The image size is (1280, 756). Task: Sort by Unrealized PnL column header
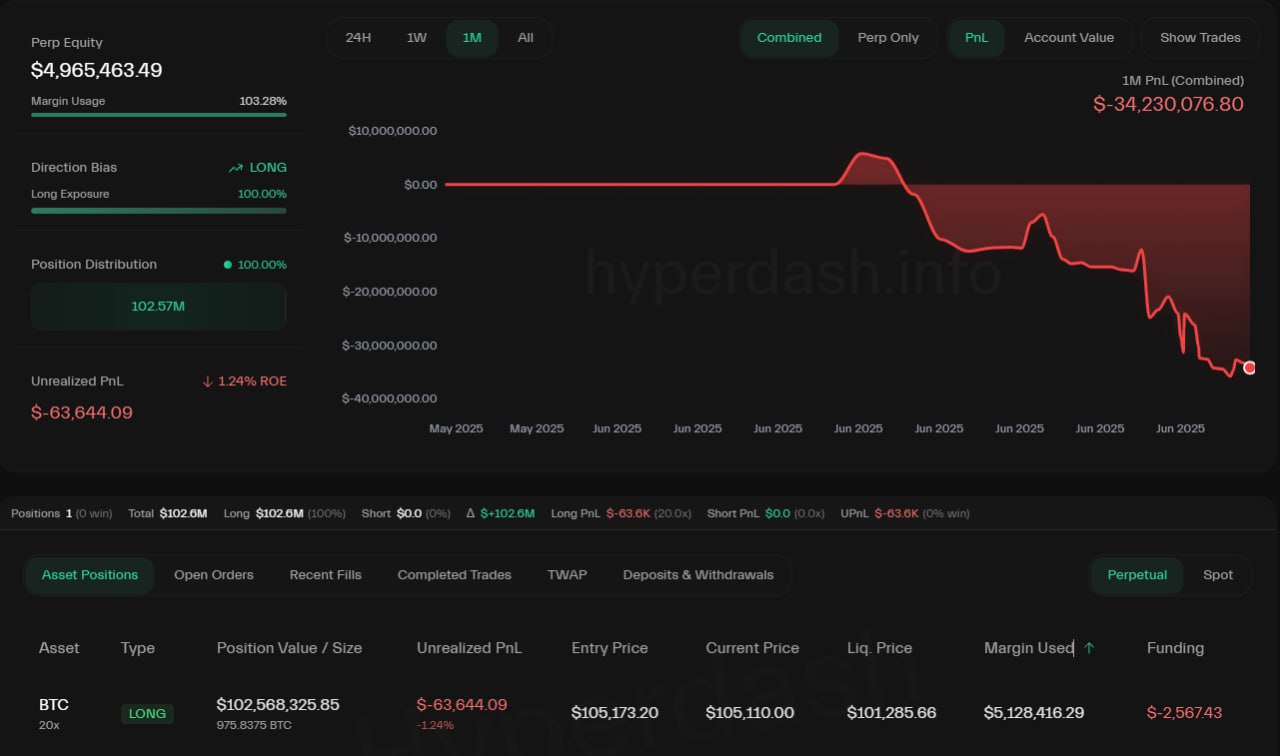469,648
